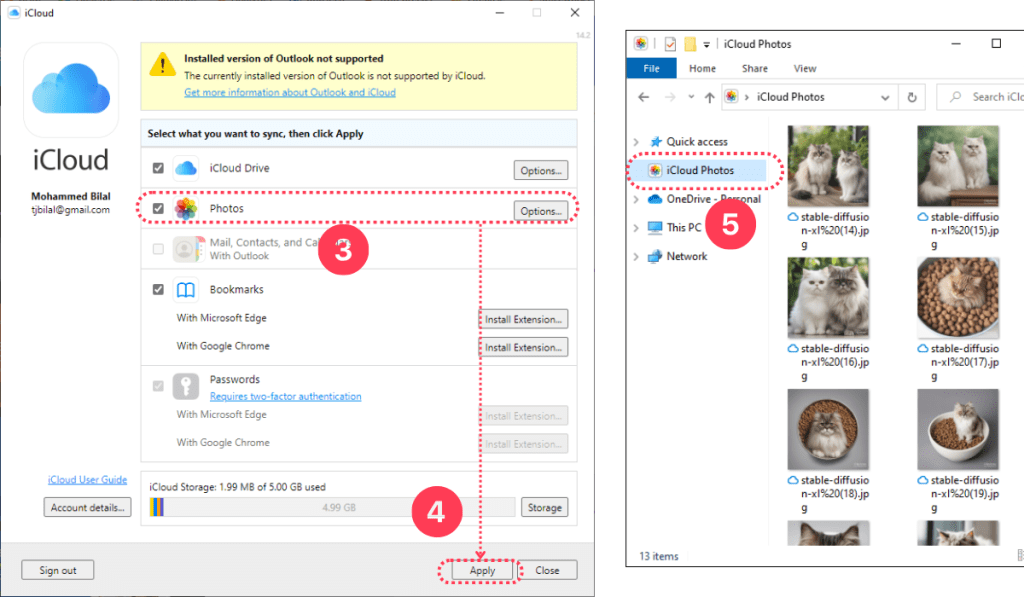Click the Options button next to Photos
1024x597 pixels.
point(541,211)
